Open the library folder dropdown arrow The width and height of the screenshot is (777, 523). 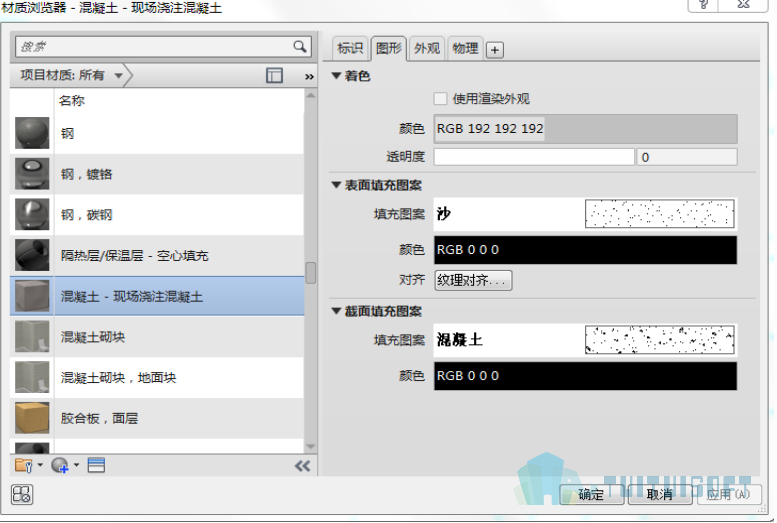pyautogui.click(x=40, y=465)
